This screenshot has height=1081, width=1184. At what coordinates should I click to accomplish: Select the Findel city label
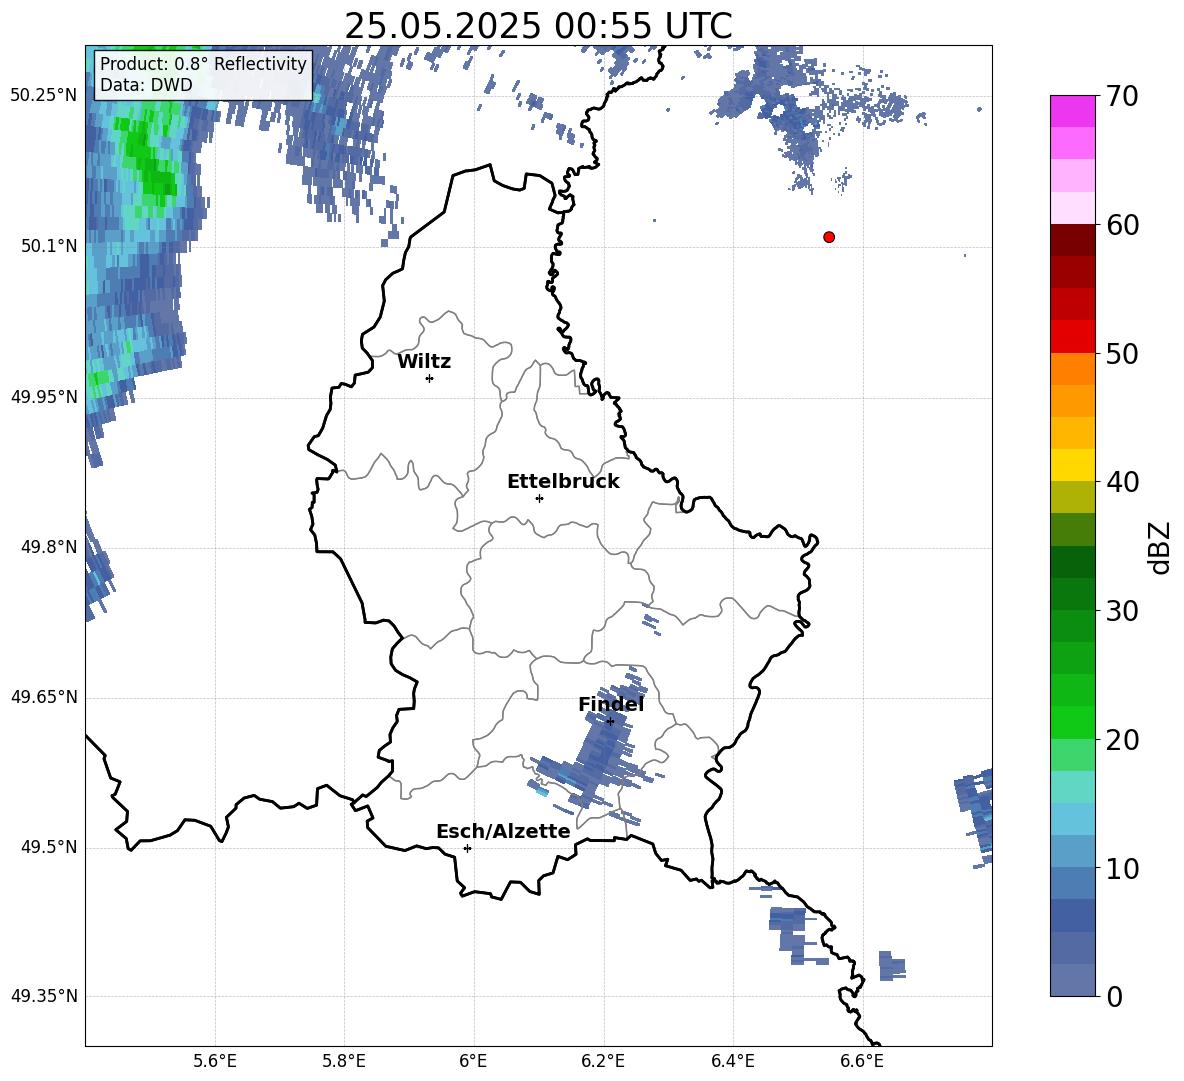click(611, 704)
